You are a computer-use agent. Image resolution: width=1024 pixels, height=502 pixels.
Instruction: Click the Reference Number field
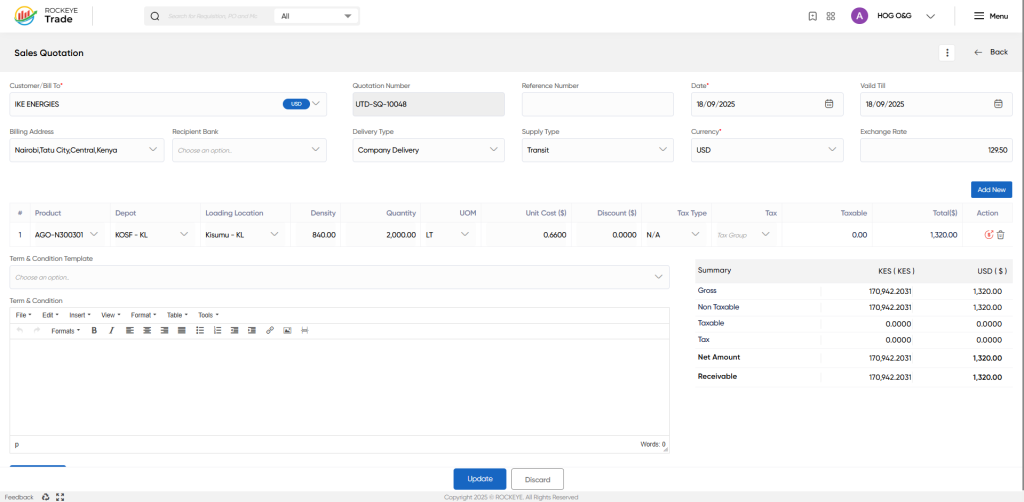[x=598, y=104]
